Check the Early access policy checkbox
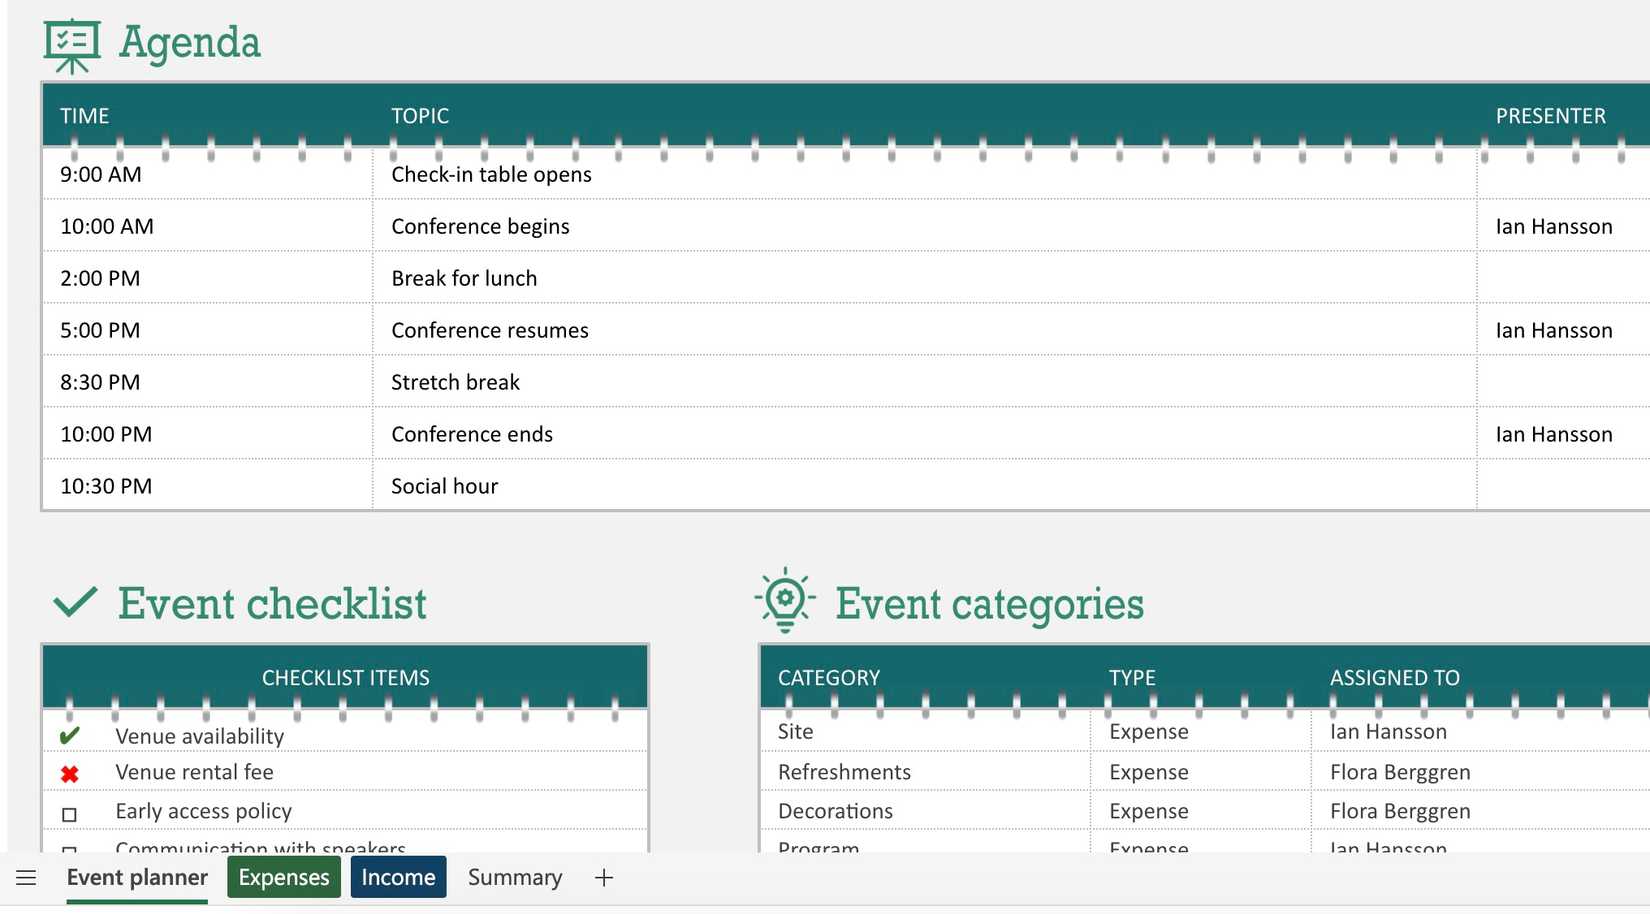Image resolution: width=1650 pixels, height=914 pixels. pos(69,813)
